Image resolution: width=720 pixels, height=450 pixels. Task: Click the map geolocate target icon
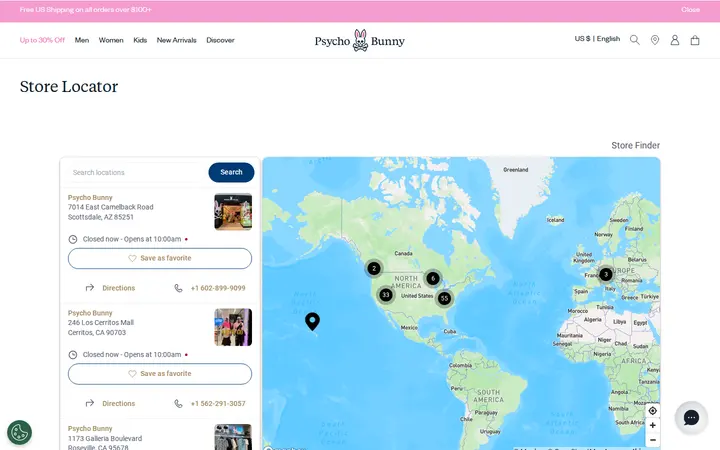pos(652,411)
